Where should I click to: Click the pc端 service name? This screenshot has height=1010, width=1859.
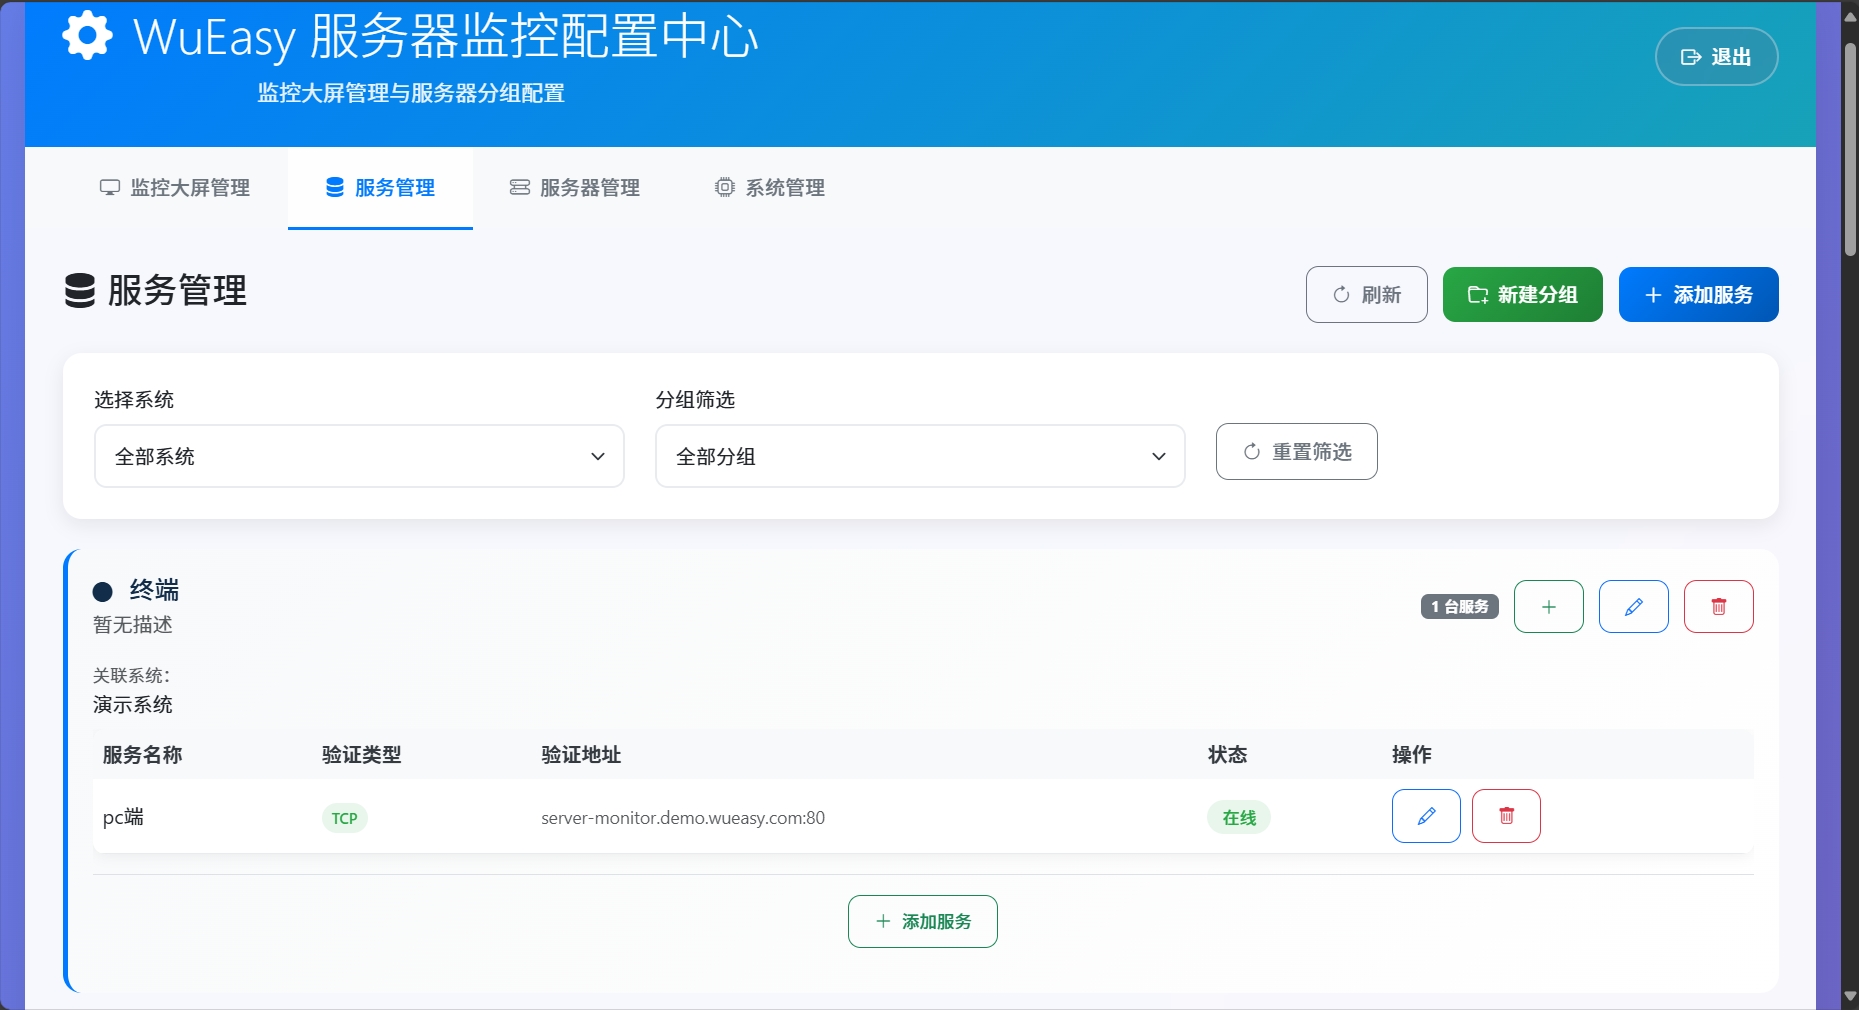123,817
